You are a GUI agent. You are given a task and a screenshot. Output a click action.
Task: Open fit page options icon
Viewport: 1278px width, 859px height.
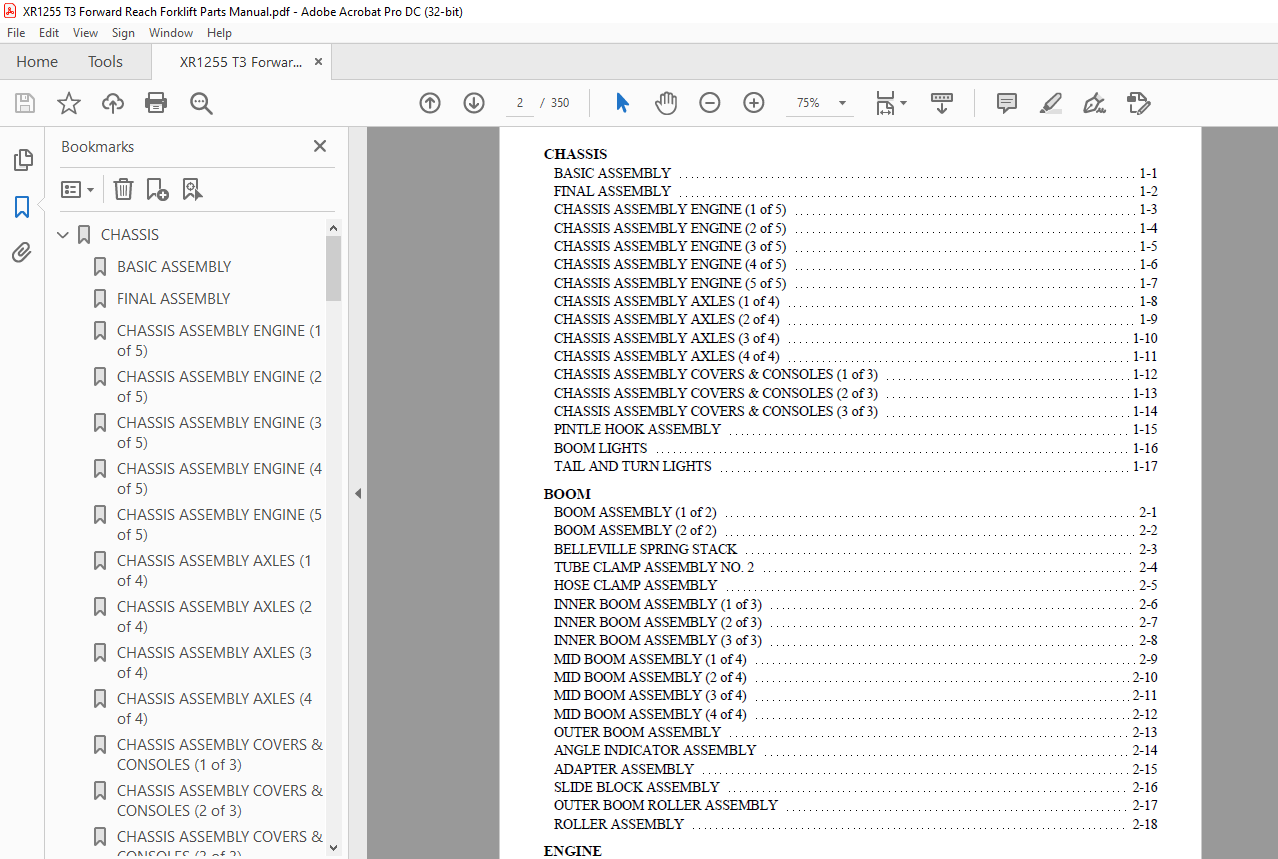coord(890,103)
